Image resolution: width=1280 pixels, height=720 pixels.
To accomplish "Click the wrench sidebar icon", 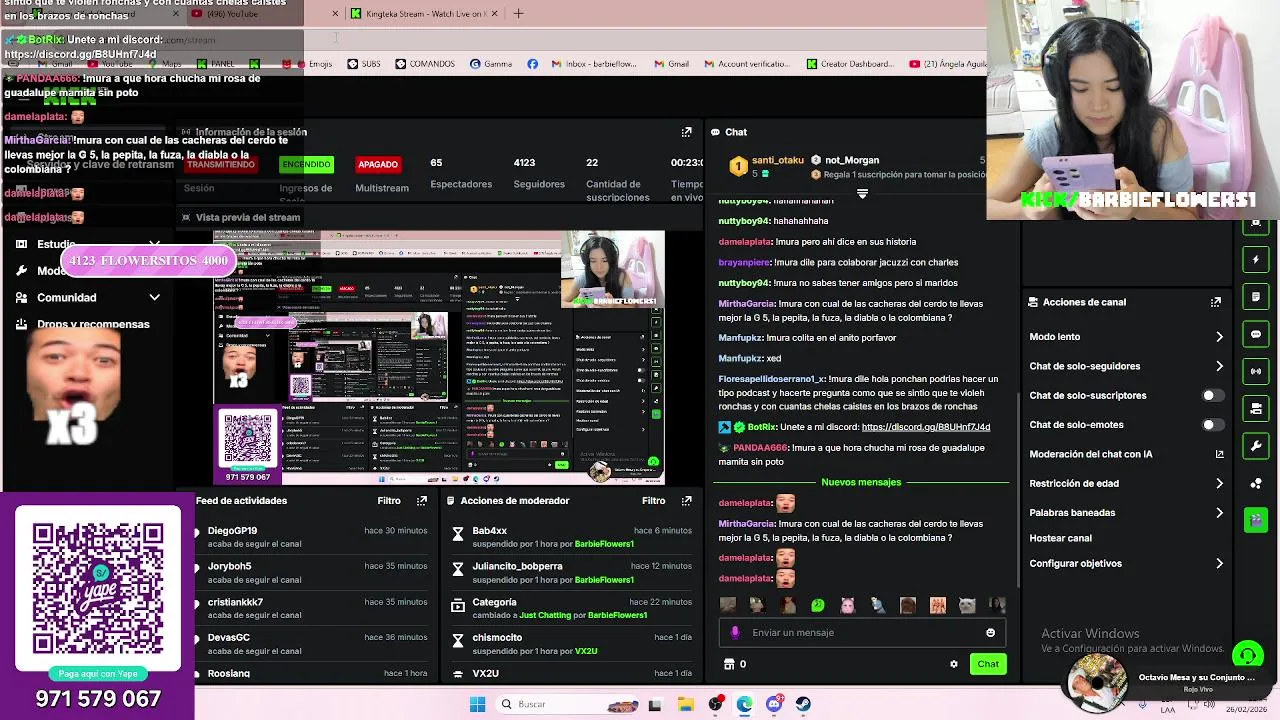I will point(1256,445).
